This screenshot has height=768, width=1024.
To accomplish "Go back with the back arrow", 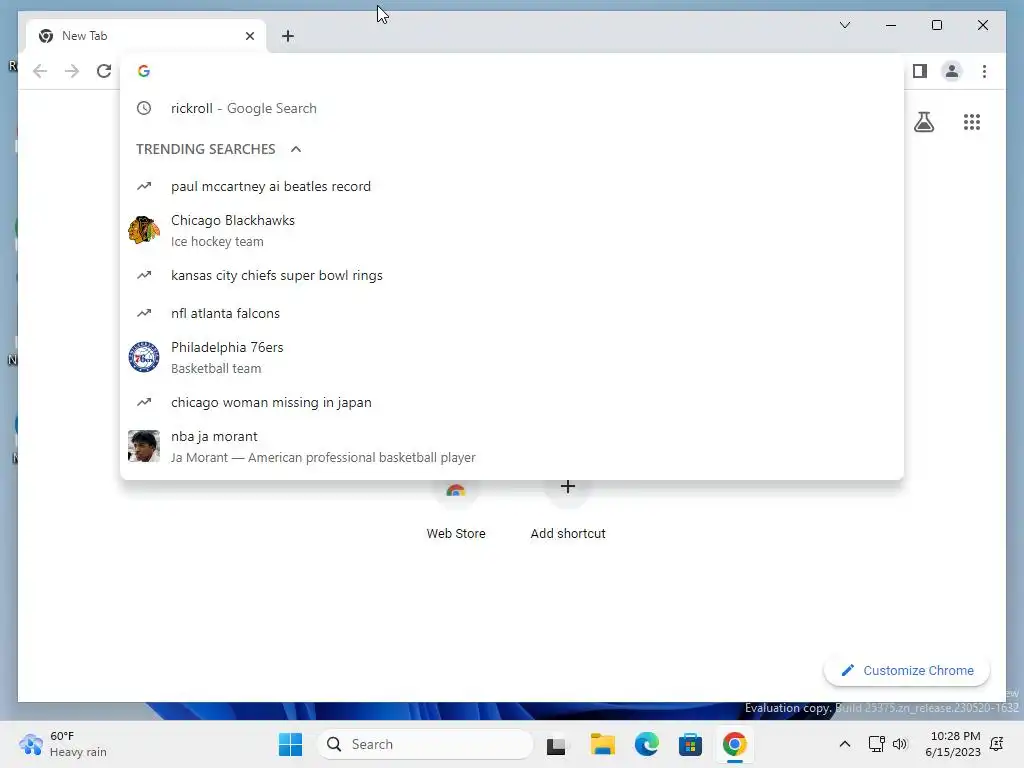I will point(40,71).
